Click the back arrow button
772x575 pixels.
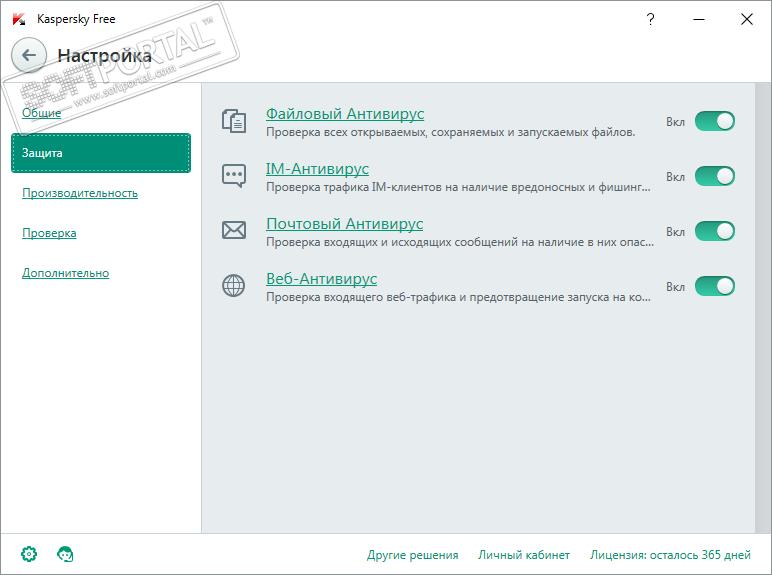tap(29, 55)
